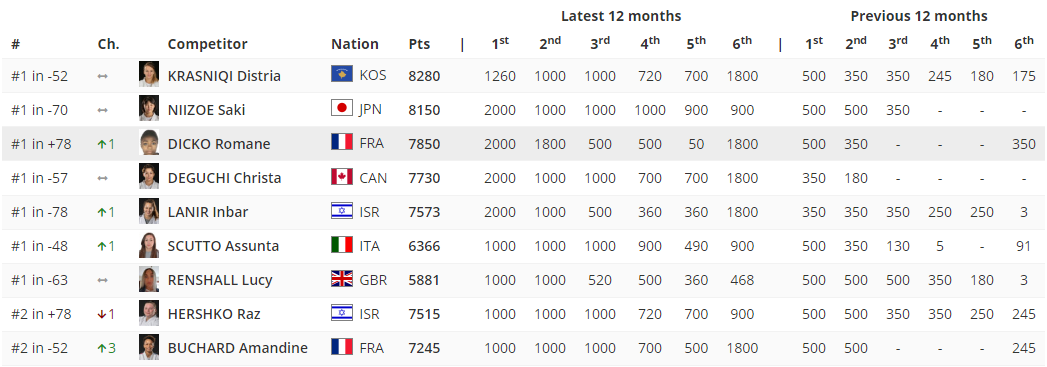Open SCUTTO Assunta's profile photo
Viewport: 1047px width, 367px height.
pyautogui.click(x=149, y=244)
